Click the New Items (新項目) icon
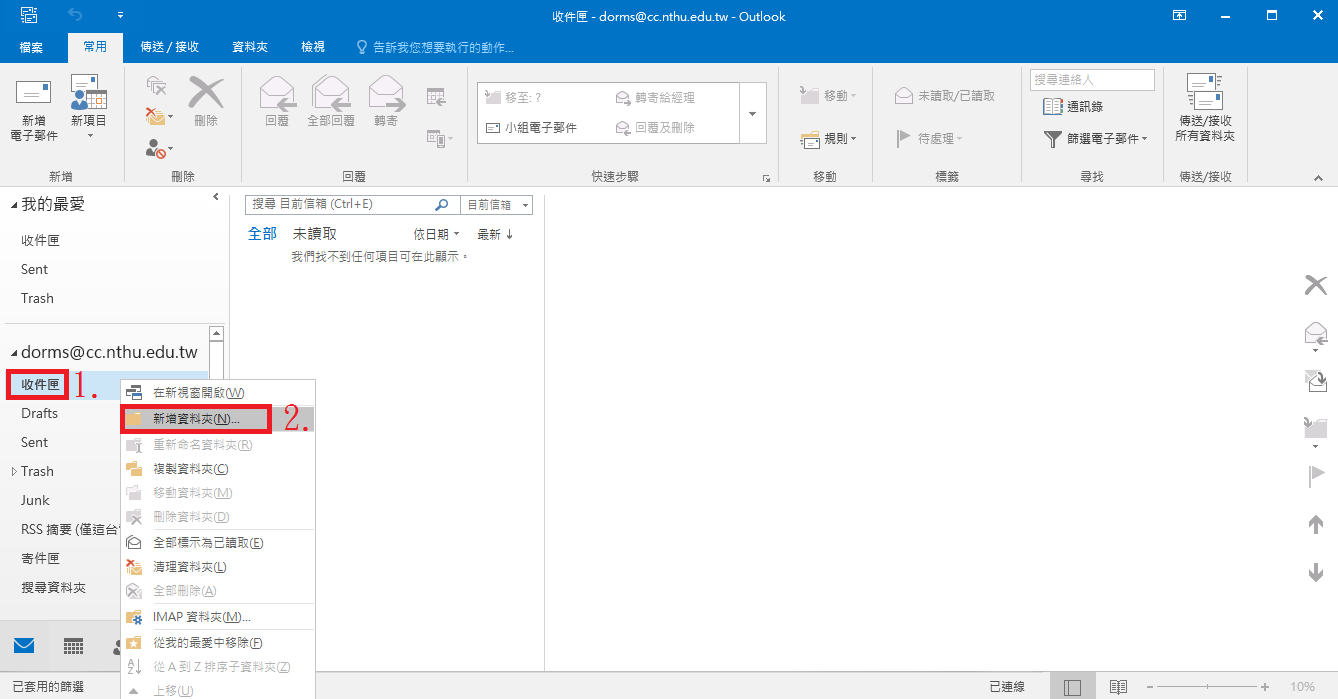Viewport: 1338px width, 699px height. click(88, 95)
